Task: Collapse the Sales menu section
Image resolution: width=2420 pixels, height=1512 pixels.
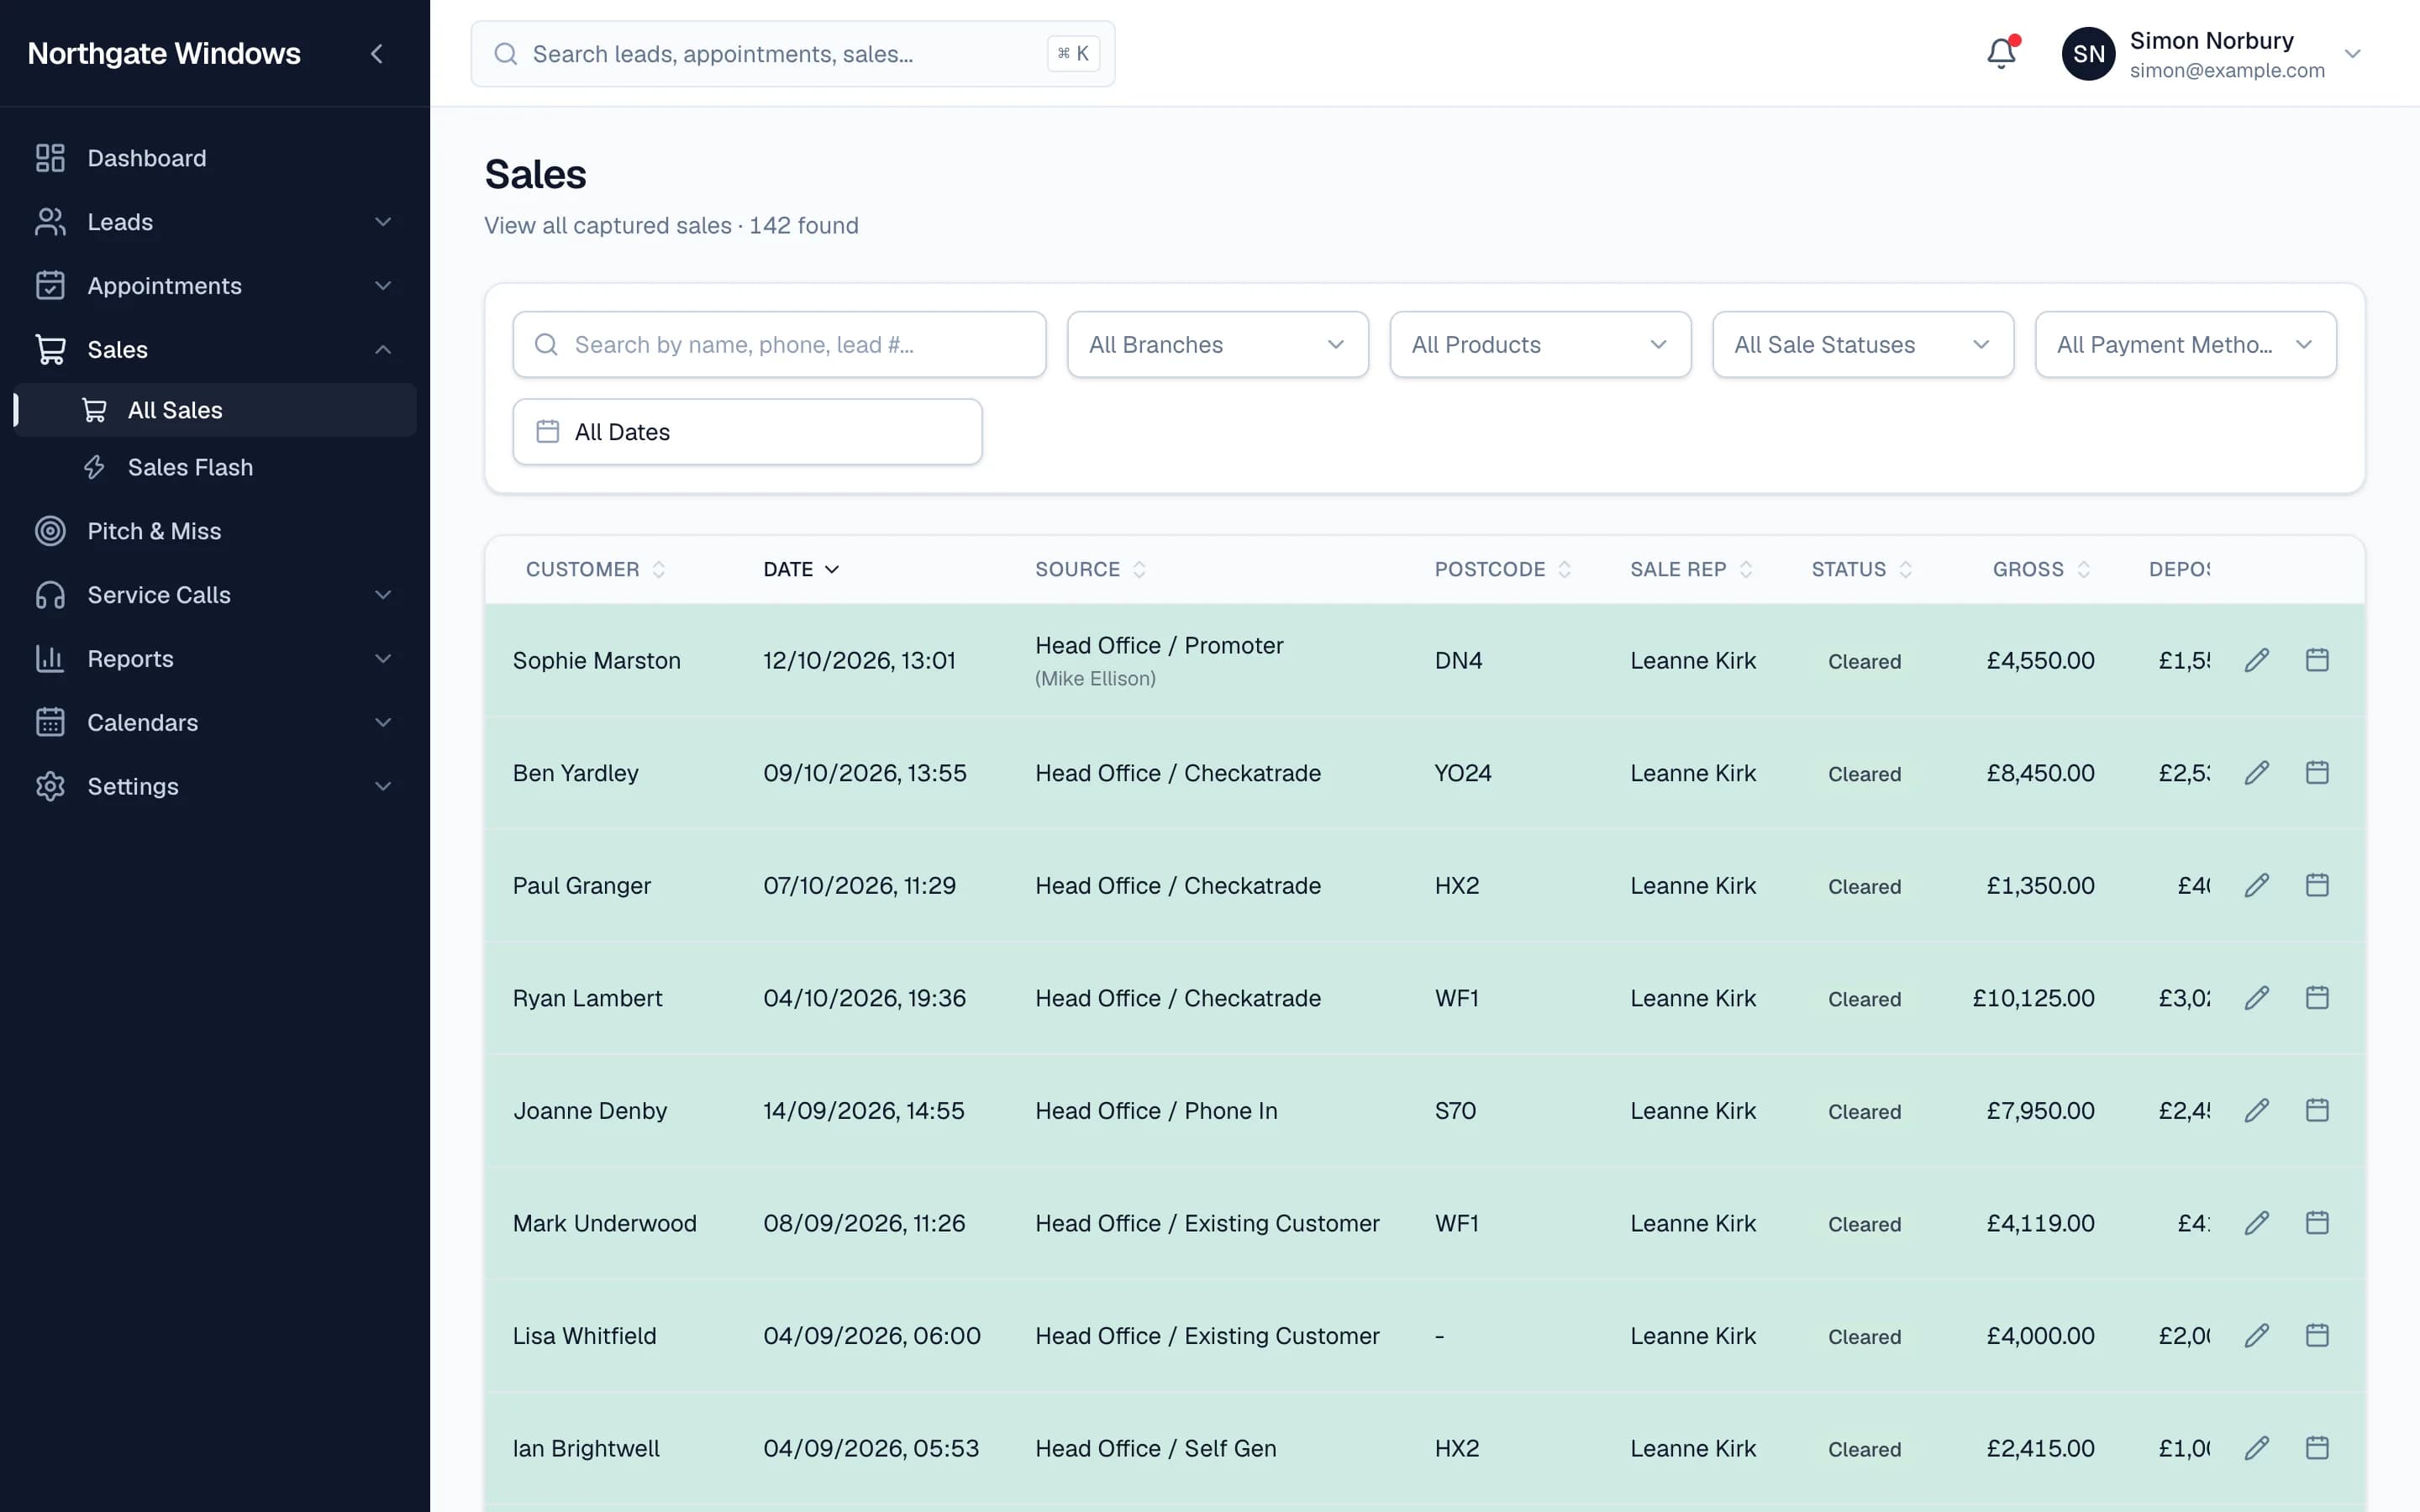Action: (x=383, y=349)
